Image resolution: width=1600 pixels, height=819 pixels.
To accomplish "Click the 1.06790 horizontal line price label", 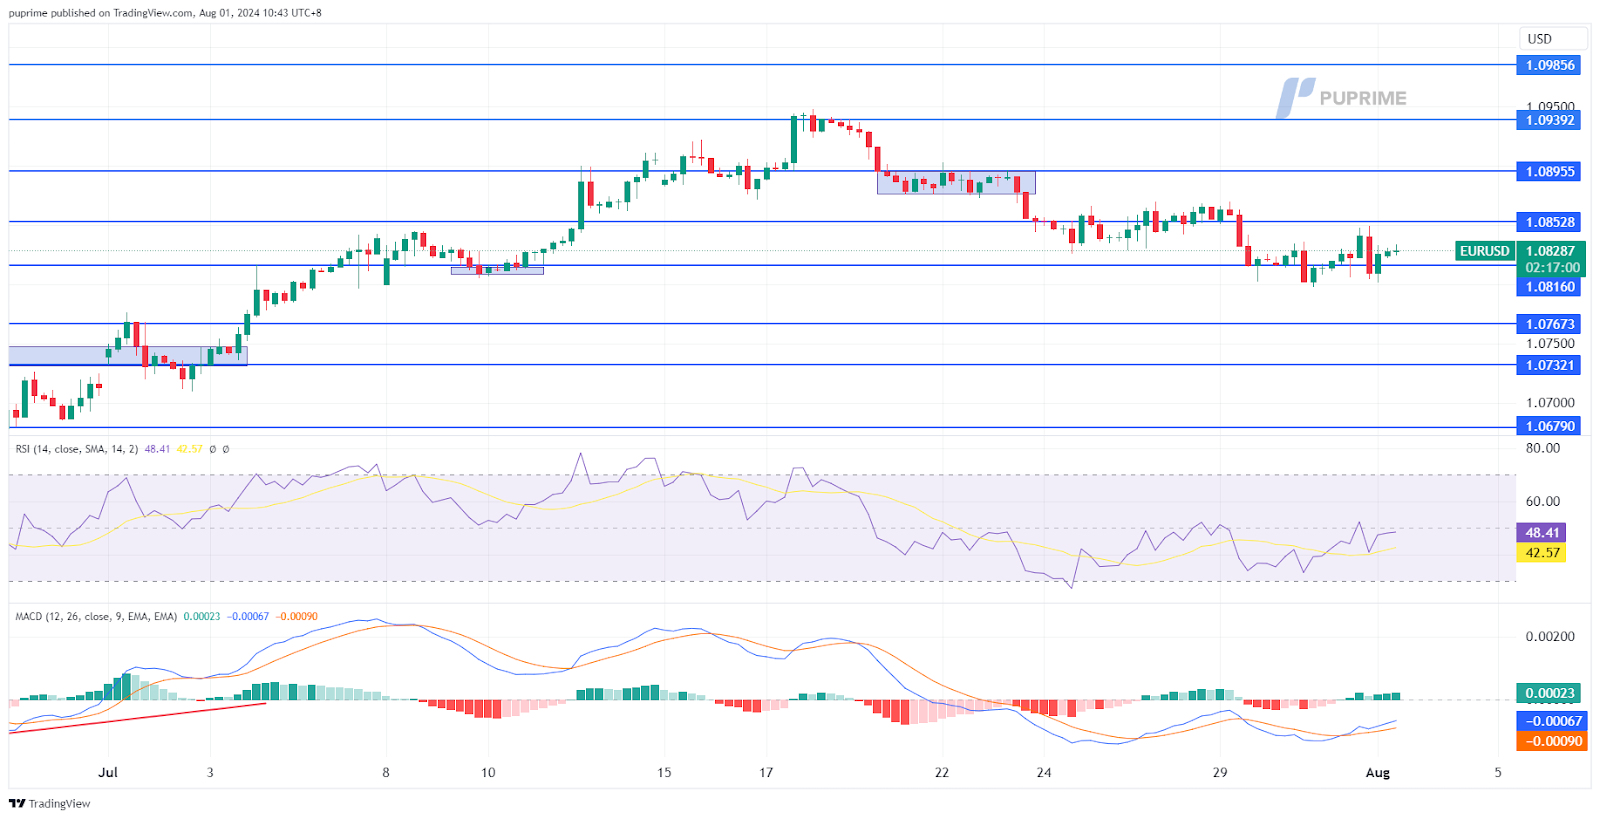I will tap(1550, 426).
